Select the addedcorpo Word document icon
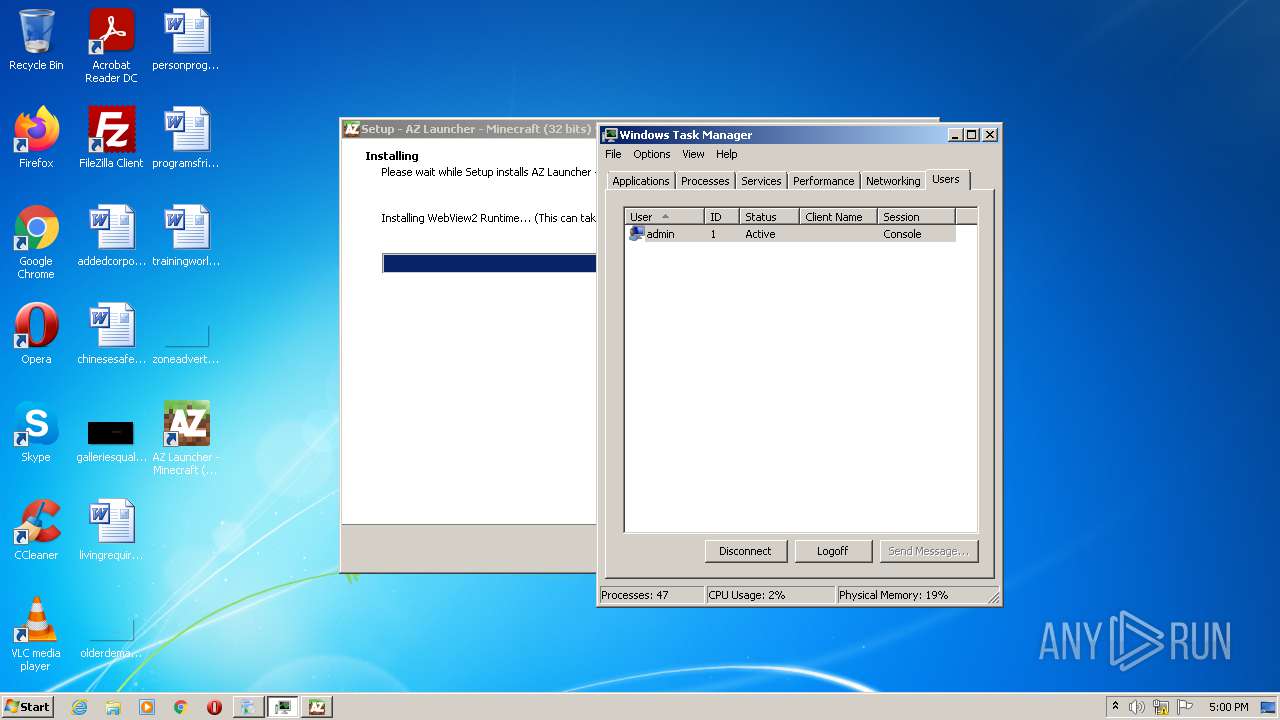Screen dimensions: 1280x720 pos(111,237)
